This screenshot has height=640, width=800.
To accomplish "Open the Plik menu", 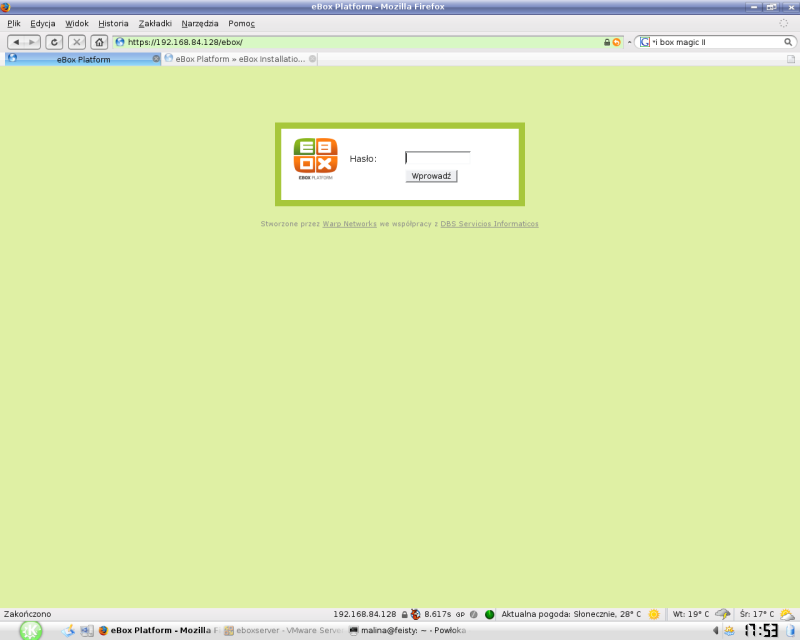I will [x=14, y=23].
